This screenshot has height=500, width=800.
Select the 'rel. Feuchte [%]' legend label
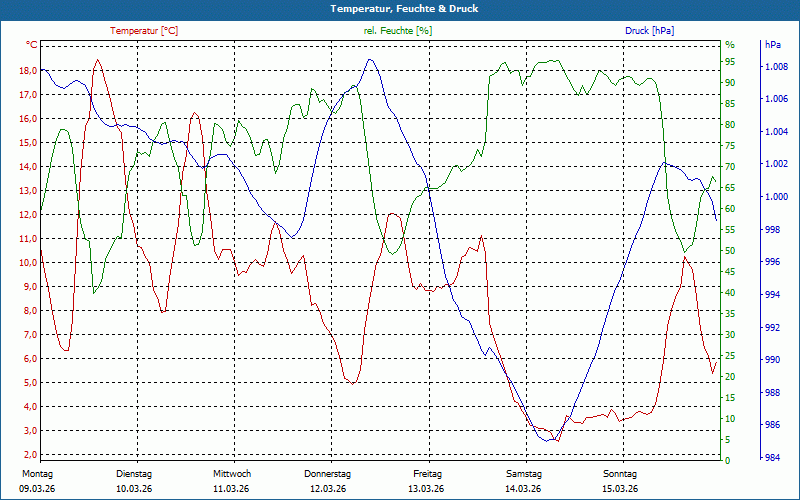(x=398, y=31)
